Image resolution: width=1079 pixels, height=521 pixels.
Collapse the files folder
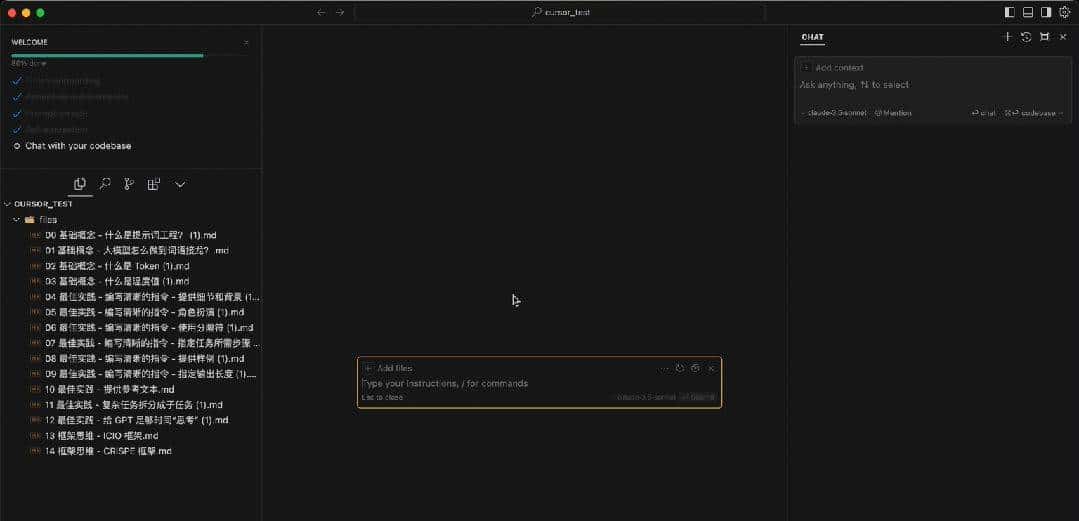tap(34, 220)
